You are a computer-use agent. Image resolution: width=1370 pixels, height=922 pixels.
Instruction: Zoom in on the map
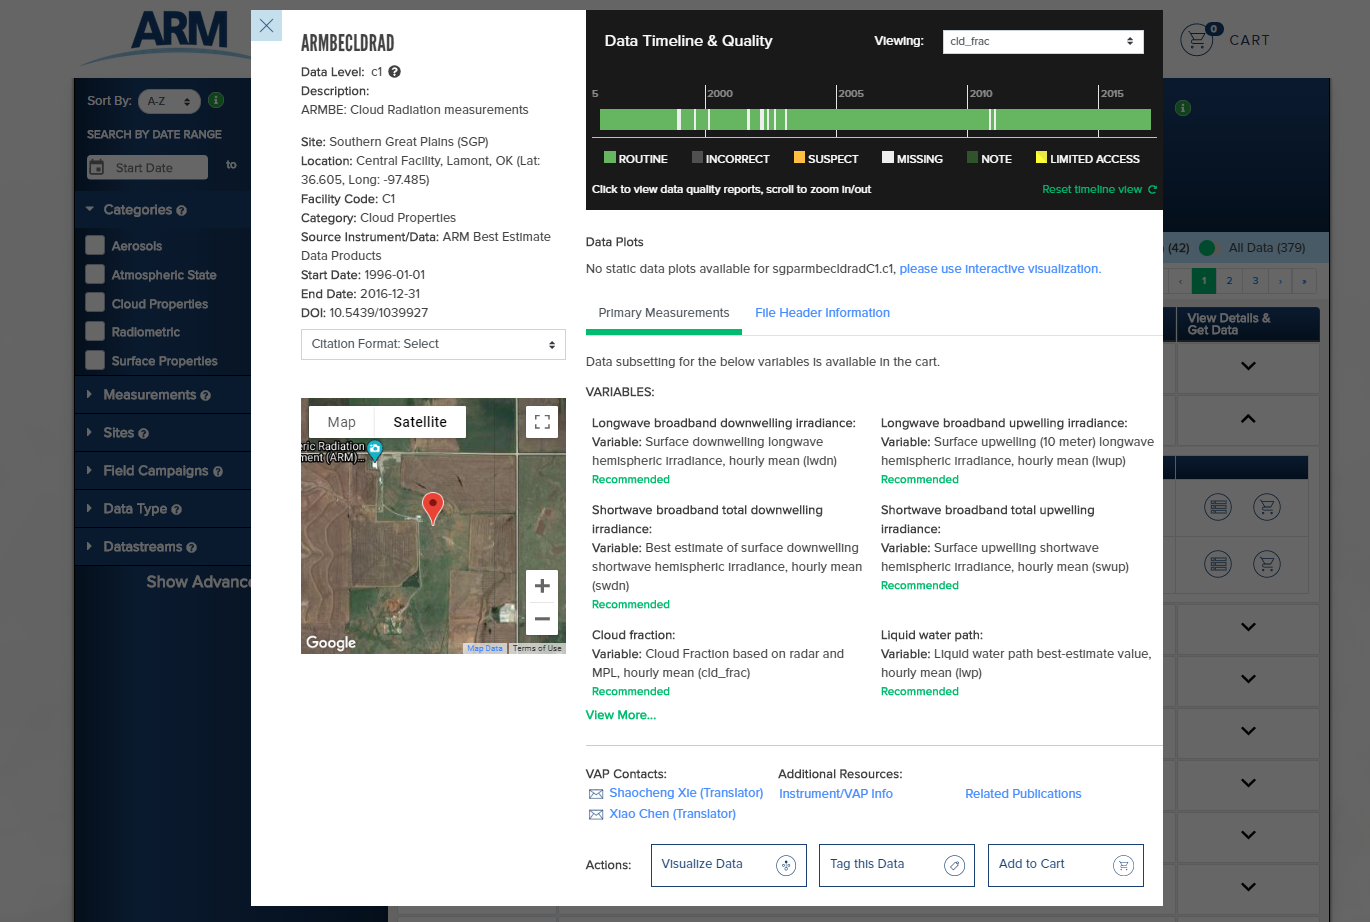tap(542, 587)
